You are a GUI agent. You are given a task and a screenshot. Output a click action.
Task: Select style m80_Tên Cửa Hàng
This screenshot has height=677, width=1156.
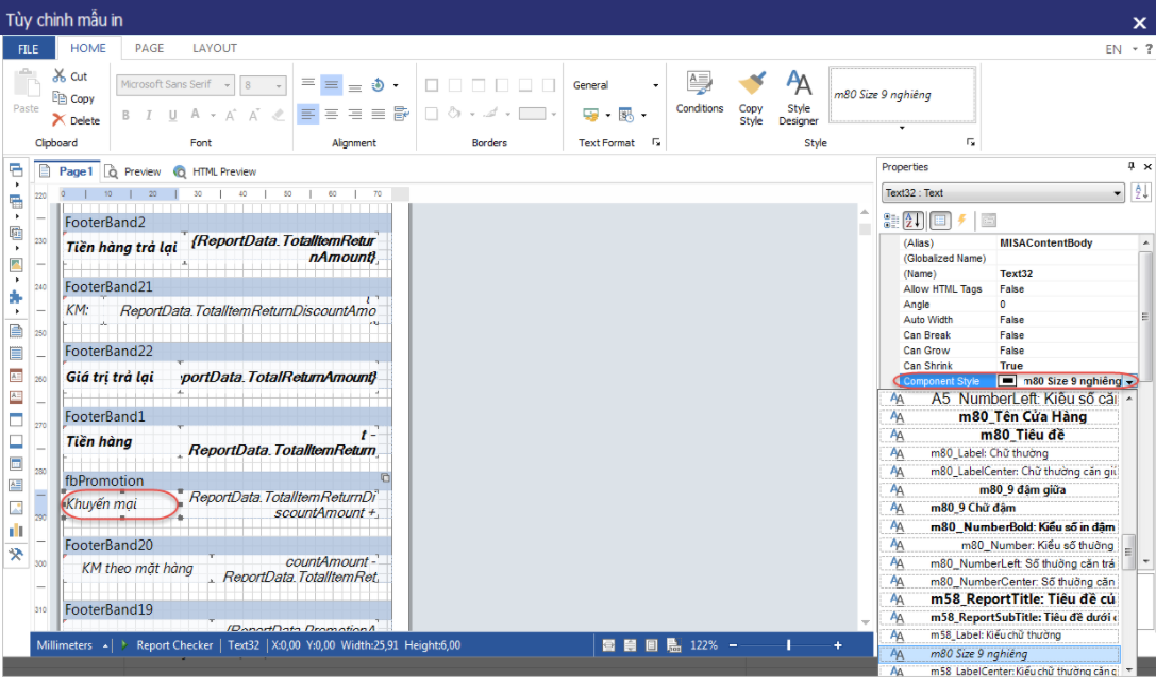pyautogui.click(x=1000, y=417)
